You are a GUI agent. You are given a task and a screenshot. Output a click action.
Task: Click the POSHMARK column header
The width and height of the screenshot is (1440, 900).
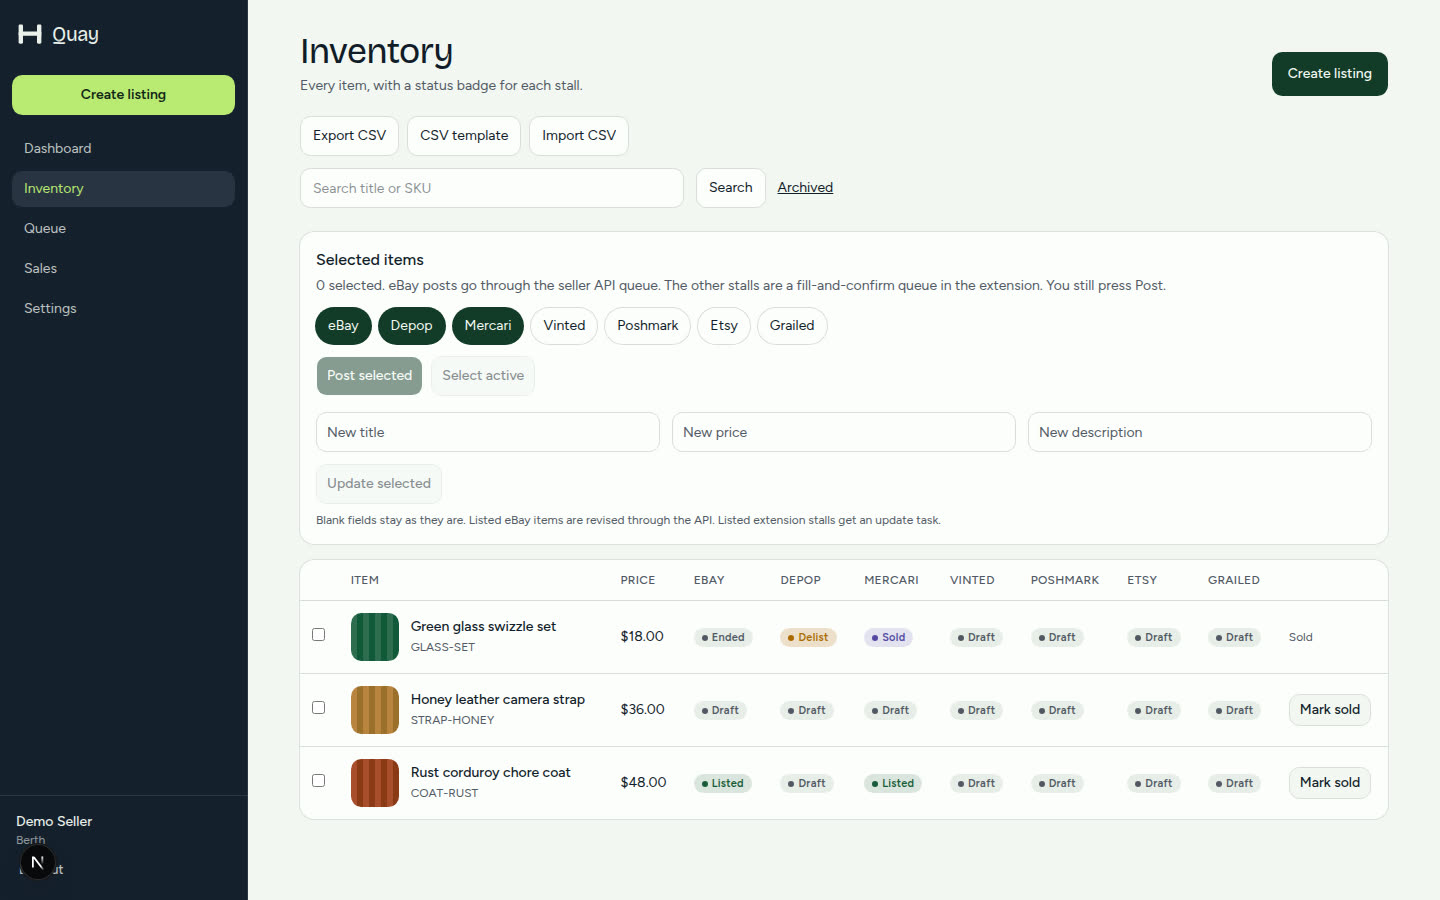click(1065, 580)
